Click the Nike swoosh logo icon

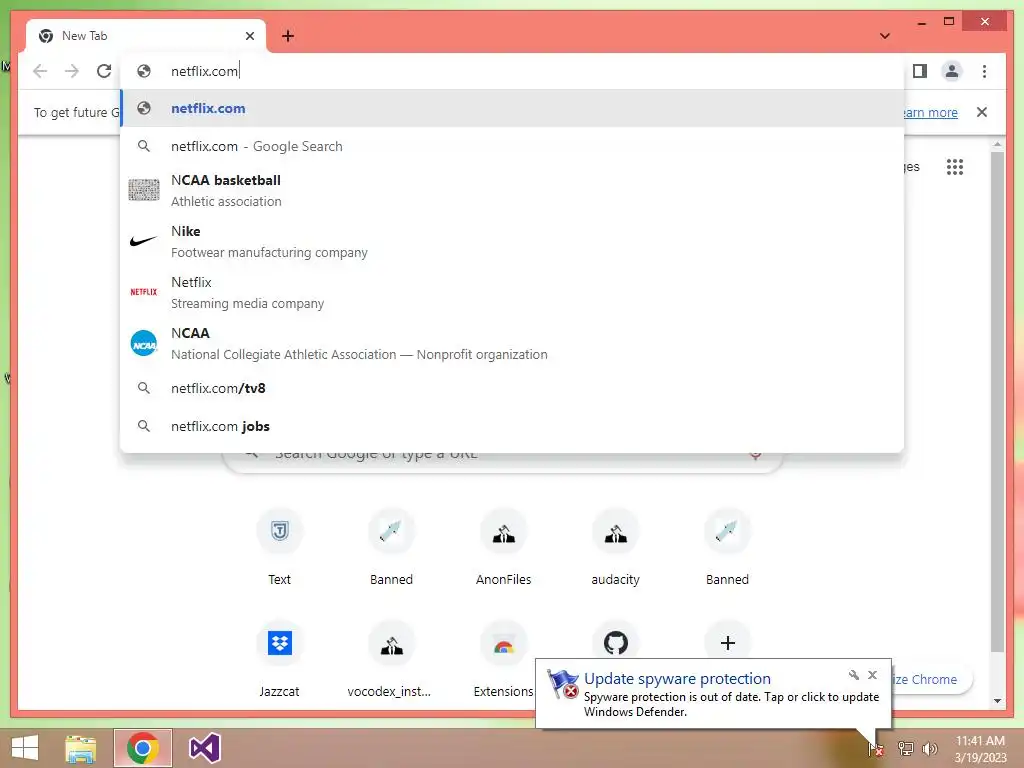(144, 241)
